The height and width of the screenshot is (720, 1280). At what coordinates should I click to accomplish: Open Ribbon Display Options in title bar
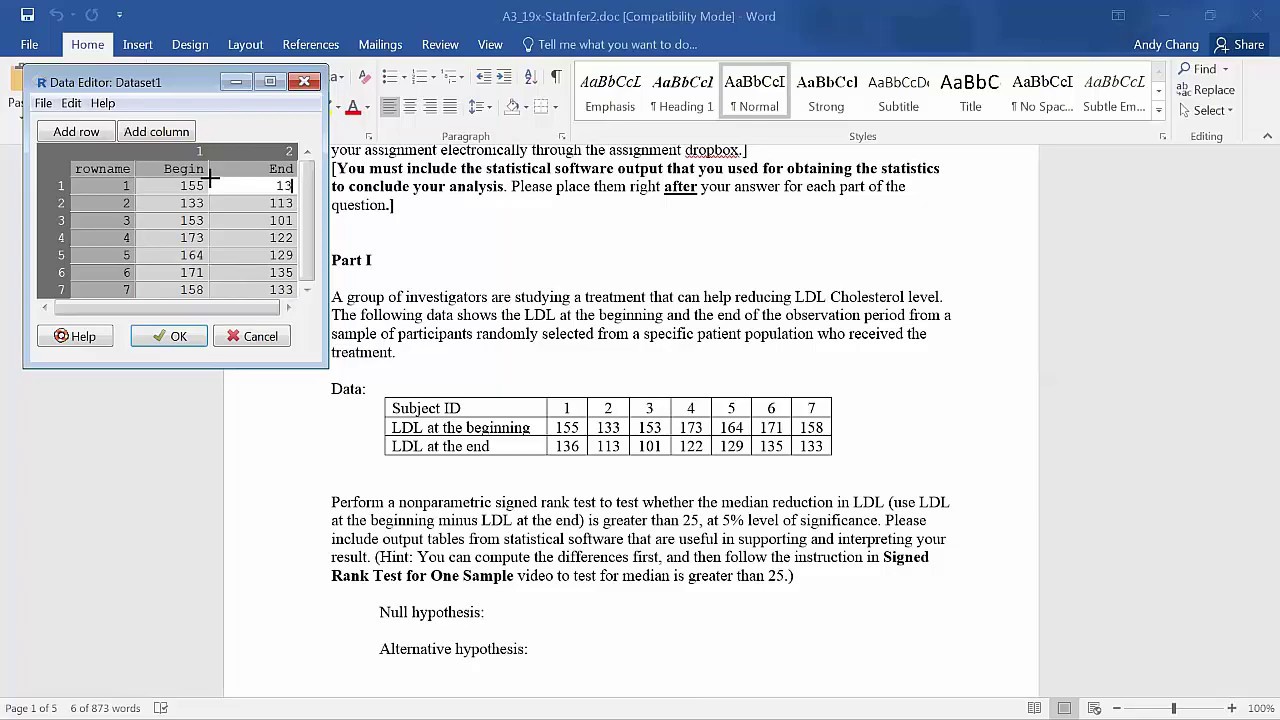[x=1118, y=15]
